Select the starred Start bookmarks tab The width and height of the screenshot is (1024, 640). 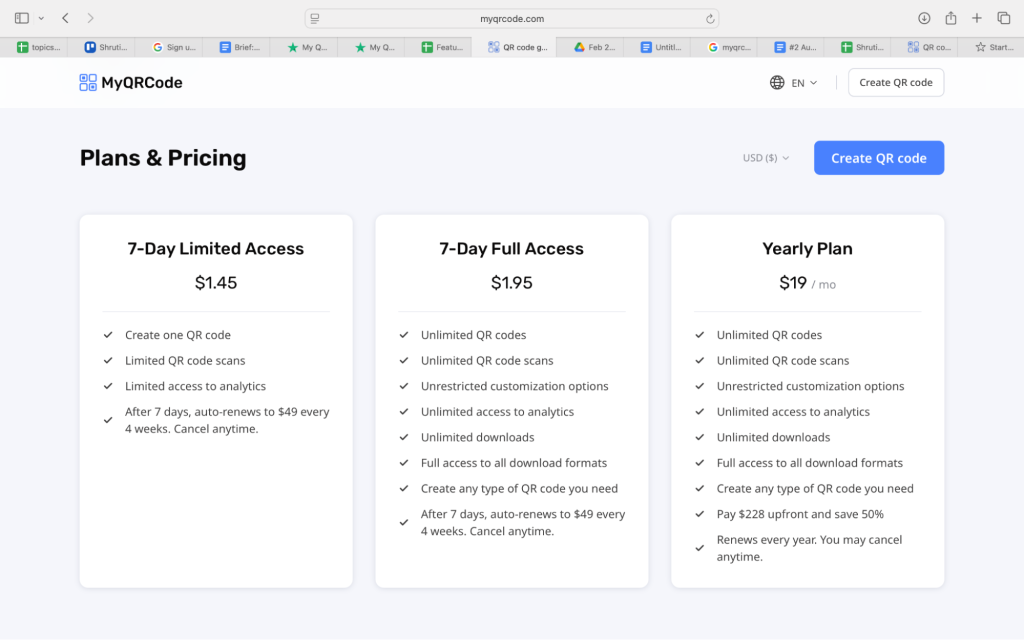click(x=991, y=46)
